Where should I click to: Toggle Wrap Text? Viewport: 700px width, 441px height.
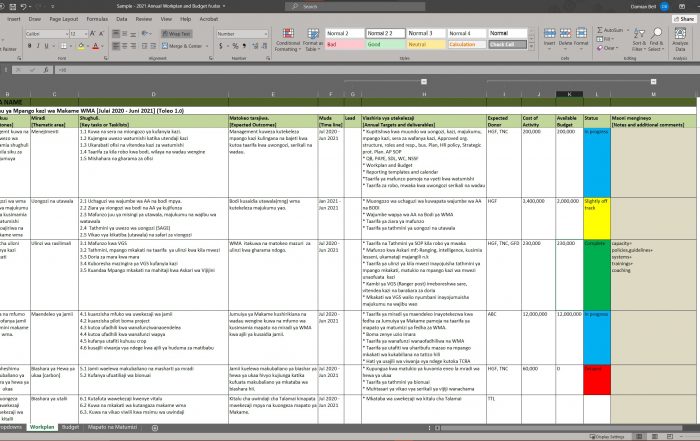[x=177, y=34]
